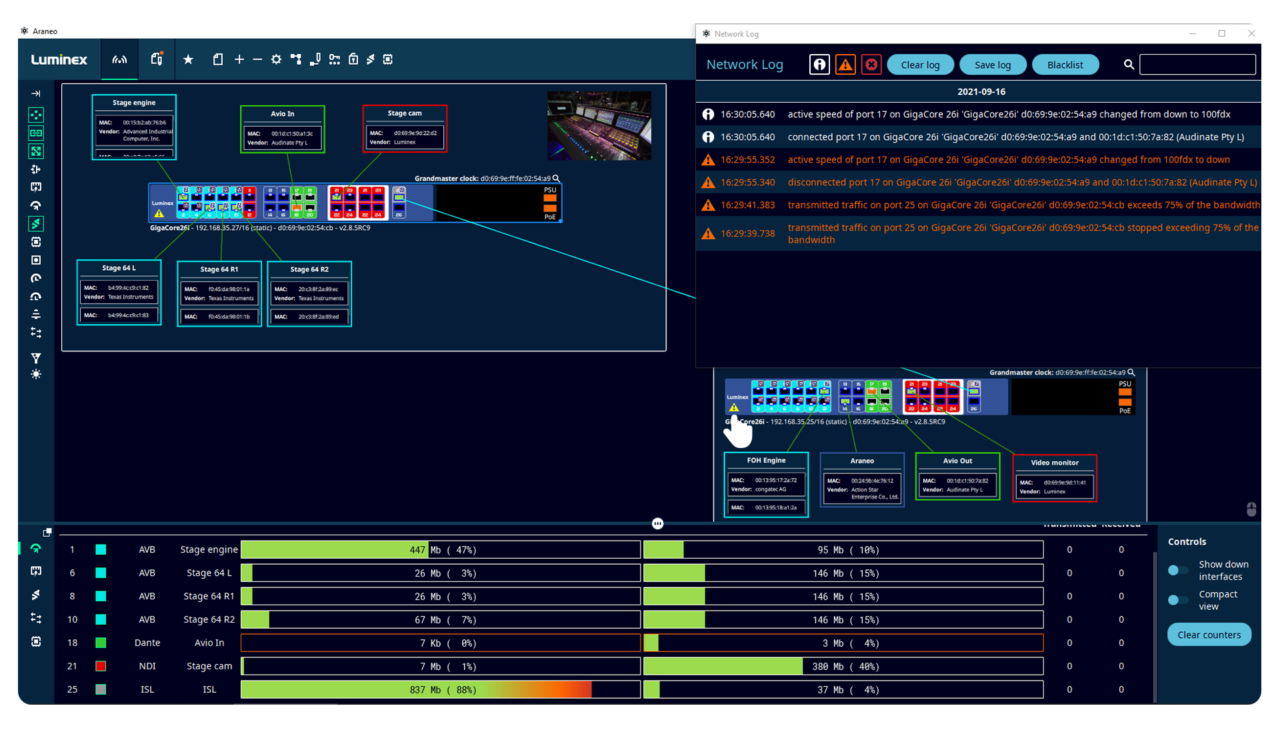Image resolution: width=1280 pixels, height=732 pixels.
Task: Toggle the expand-arrows icon in left sidebar
Action: 36,151
